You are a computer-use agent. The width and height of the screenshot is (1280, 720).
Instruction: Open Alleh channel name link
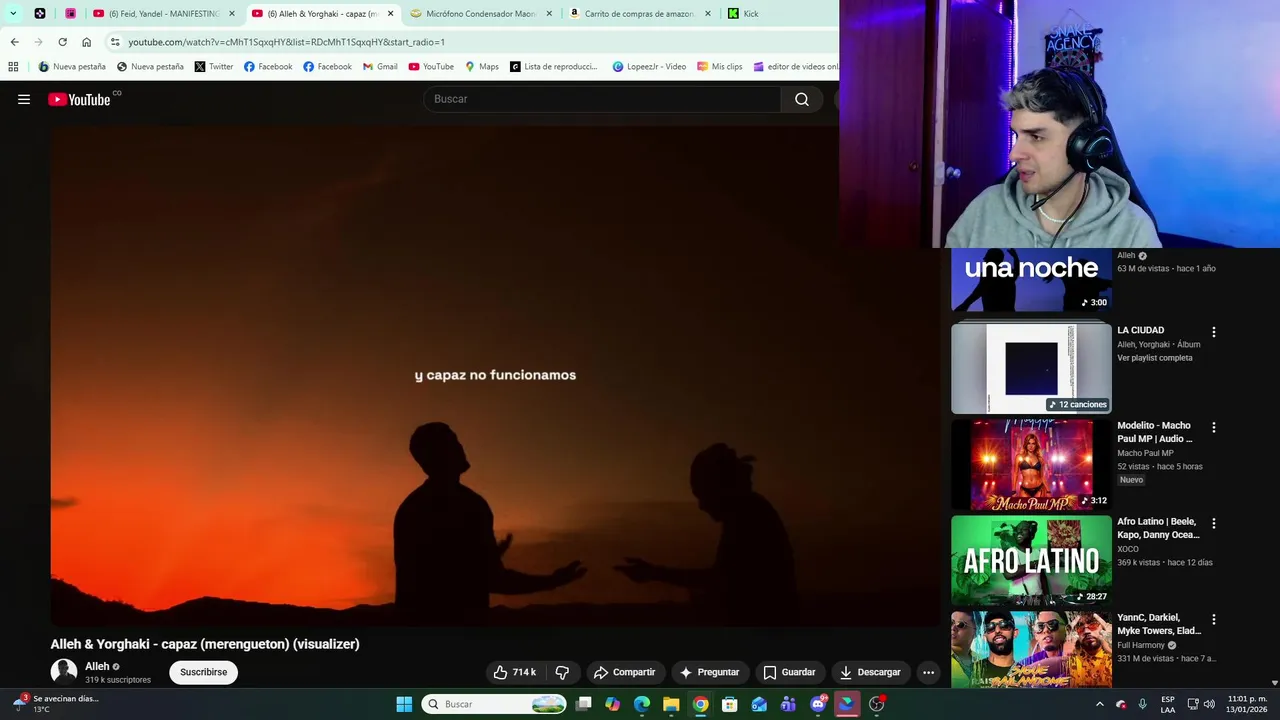97,666
